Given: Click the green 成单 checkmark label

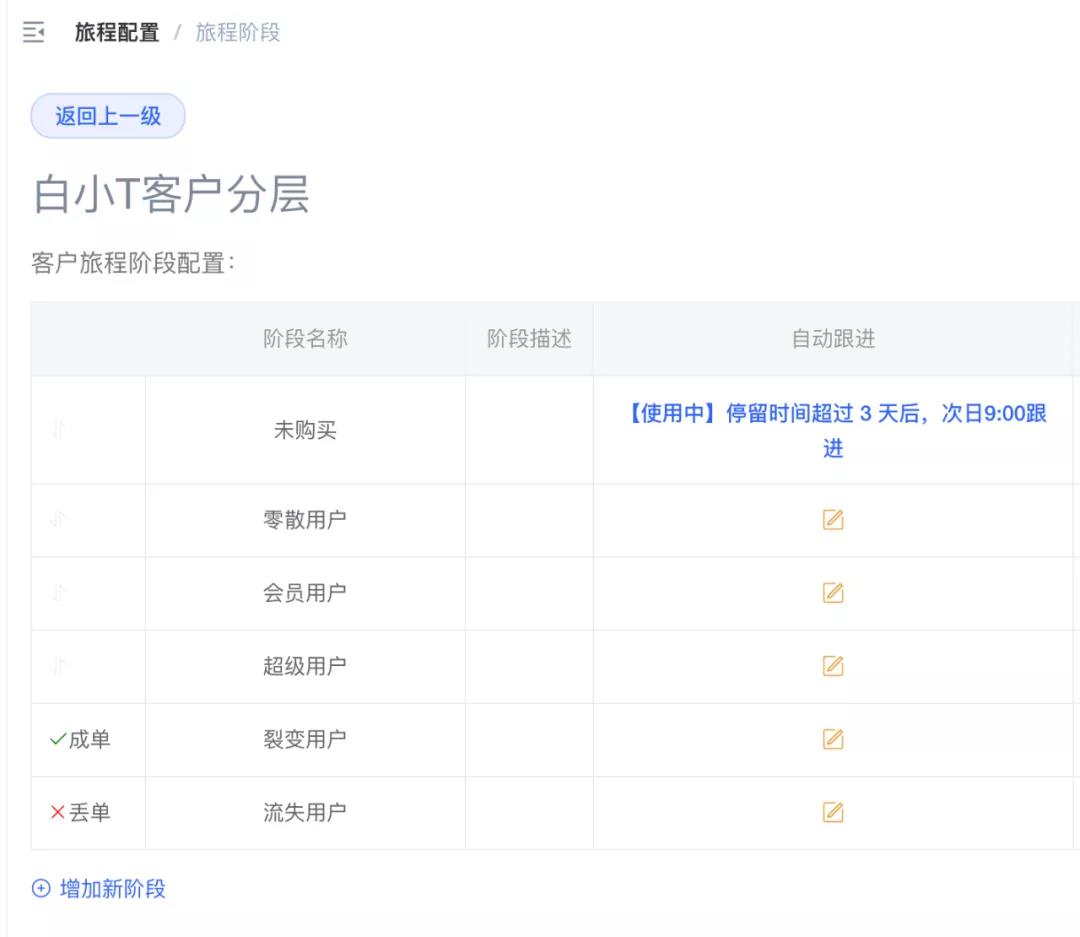Looking at the screenshot, I should pos(80,740).
